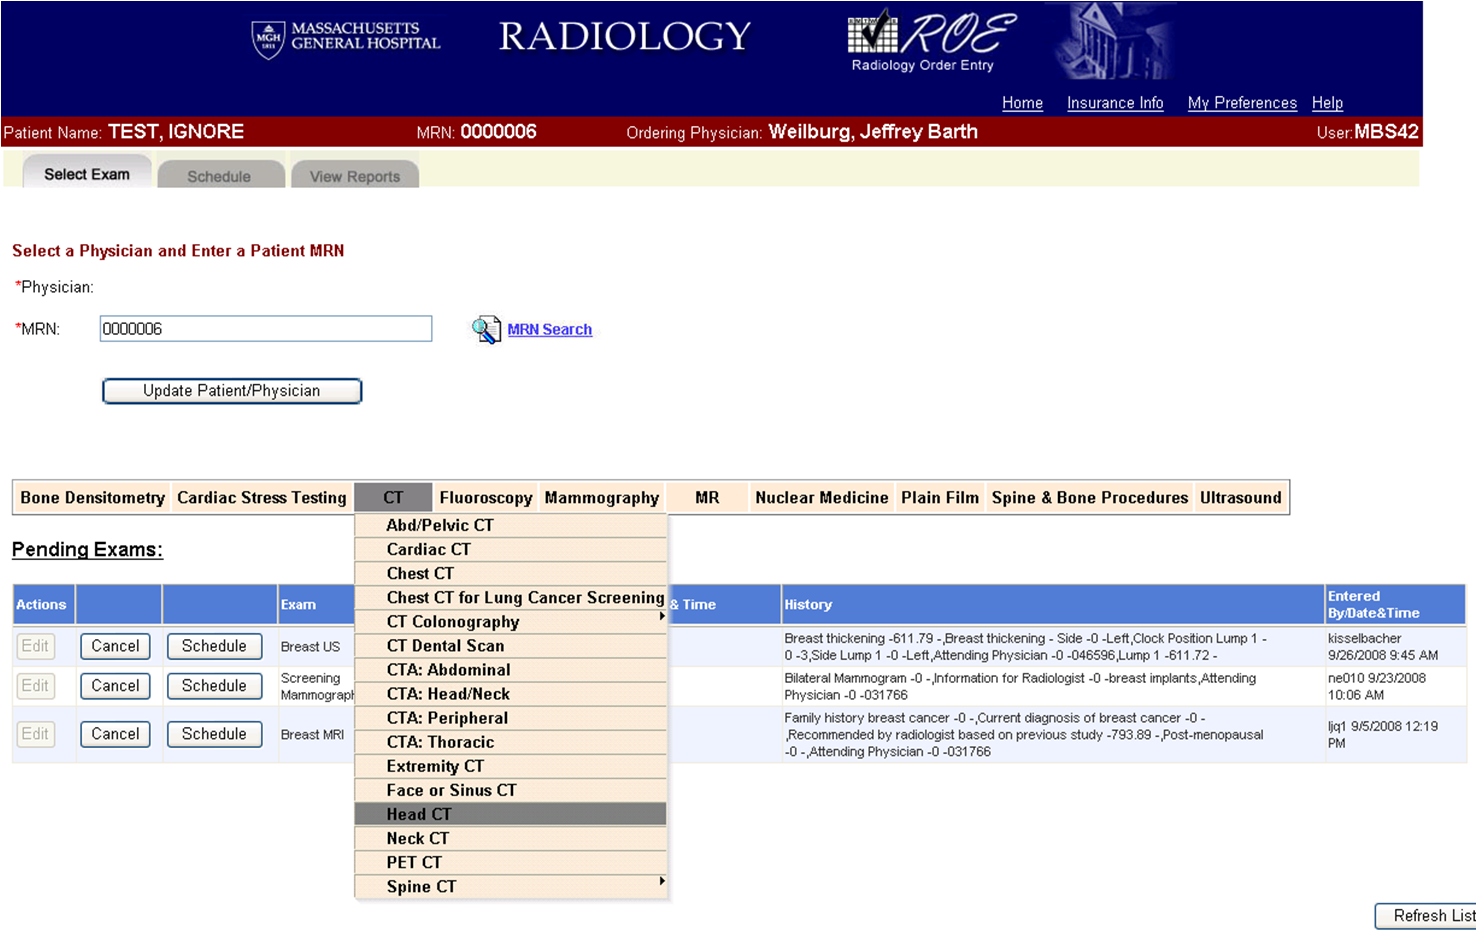The image size is (1477, 939).
Task: Expand the CT Colonography submenu
Action: [x=510, y=622]
